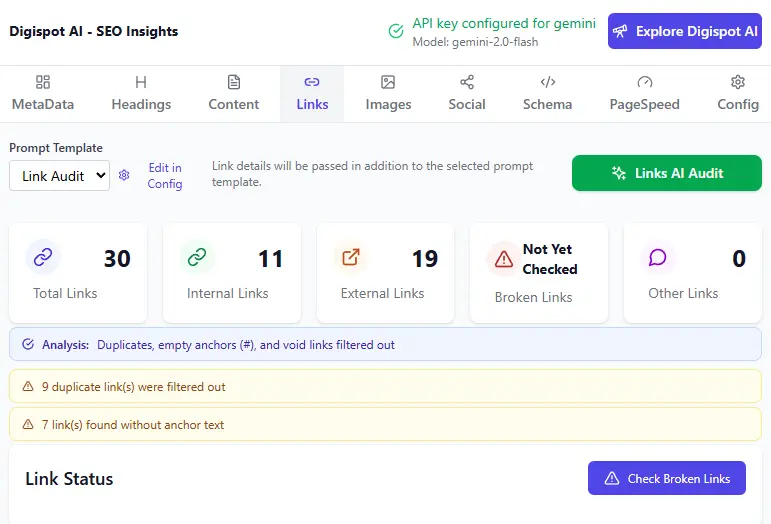Open the MetaData tab
Image resolution: width=771 pixels, height=524 pixels.
43,94
